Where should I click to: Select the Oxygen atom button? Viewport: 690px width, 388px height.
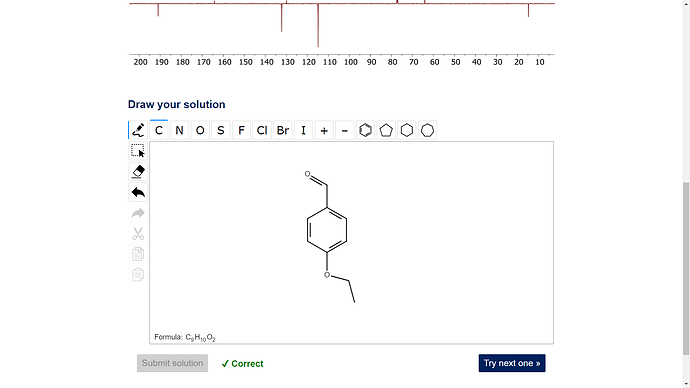200,130
